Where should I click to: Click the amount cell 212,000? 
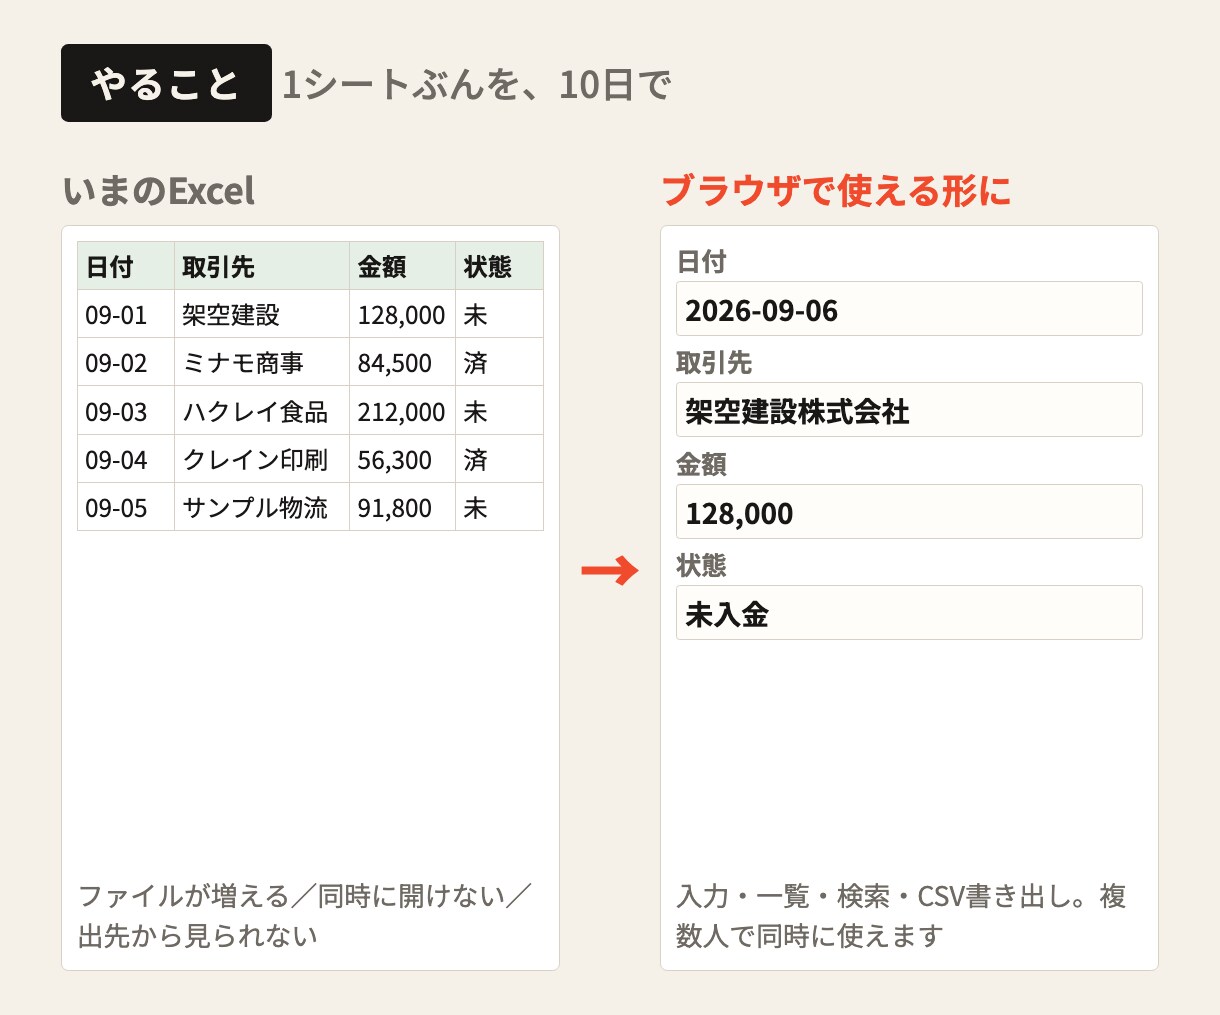pyautogui.click(x=403, y=411)
